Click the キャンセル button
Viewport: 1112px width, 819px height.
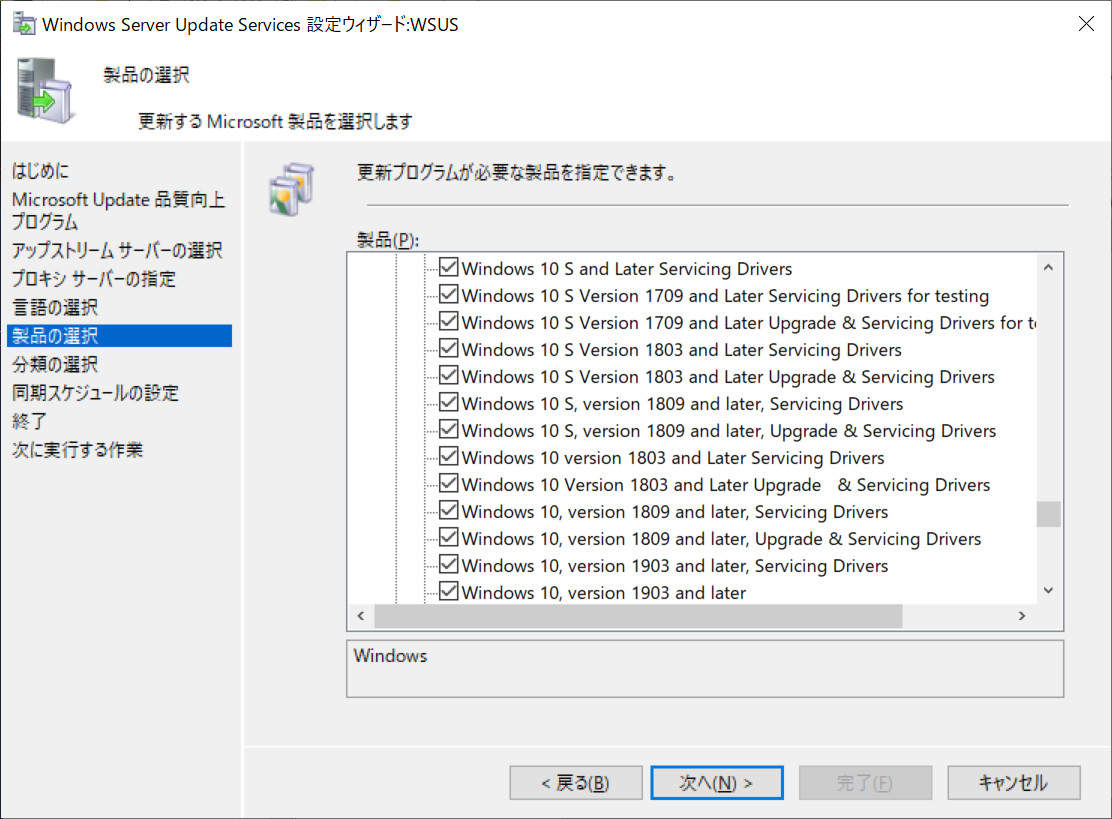point(1014,783)
